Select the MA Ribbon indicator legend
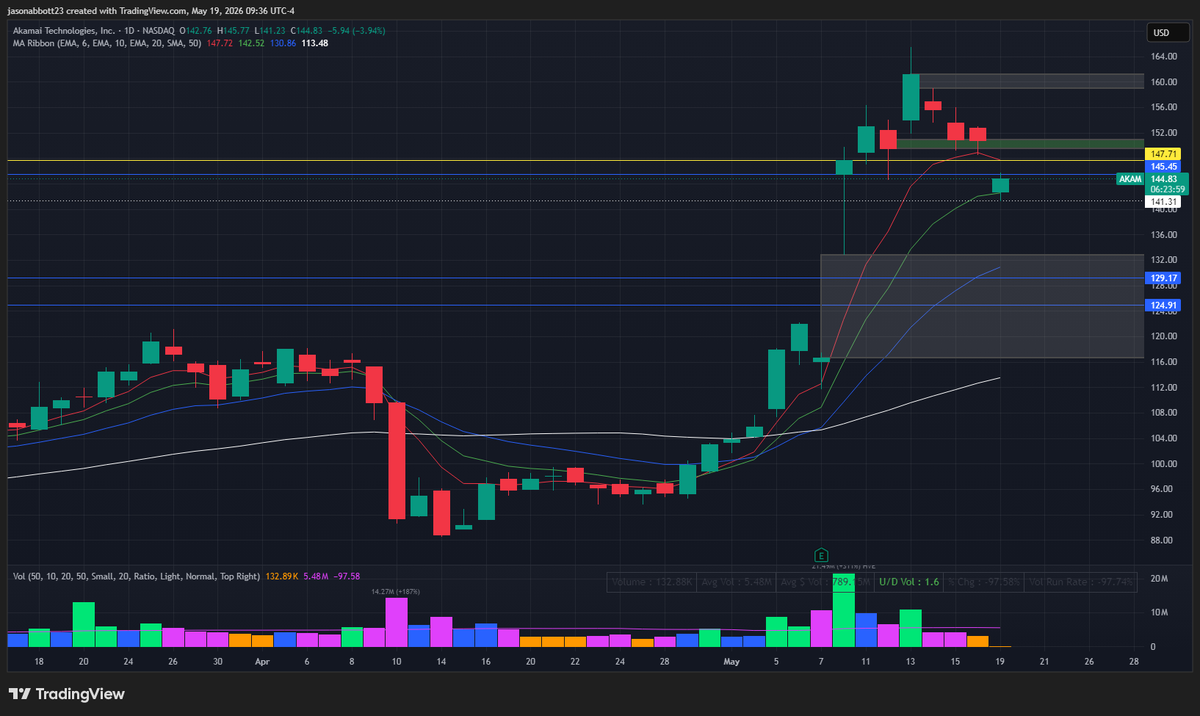1200x716 pixels. tap(107, 43)
